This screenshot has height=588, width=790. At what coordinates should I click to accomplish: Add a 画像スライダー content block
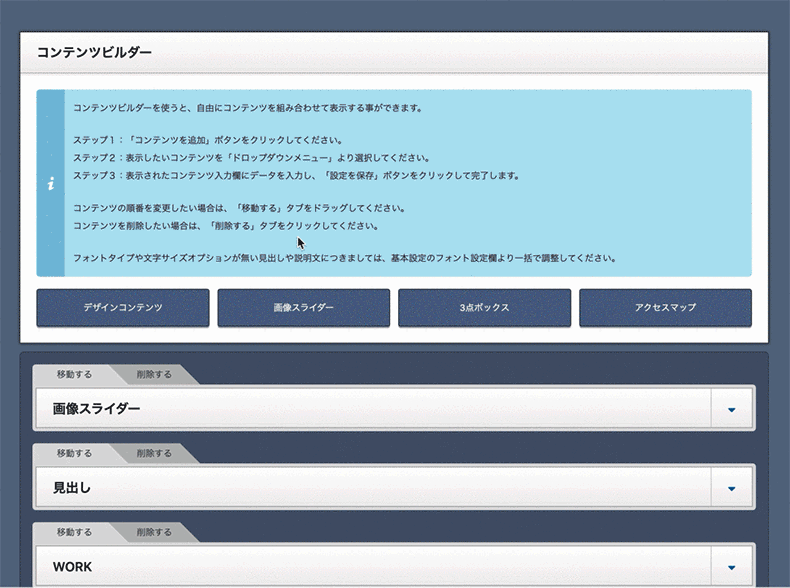[x=303, y=307]
